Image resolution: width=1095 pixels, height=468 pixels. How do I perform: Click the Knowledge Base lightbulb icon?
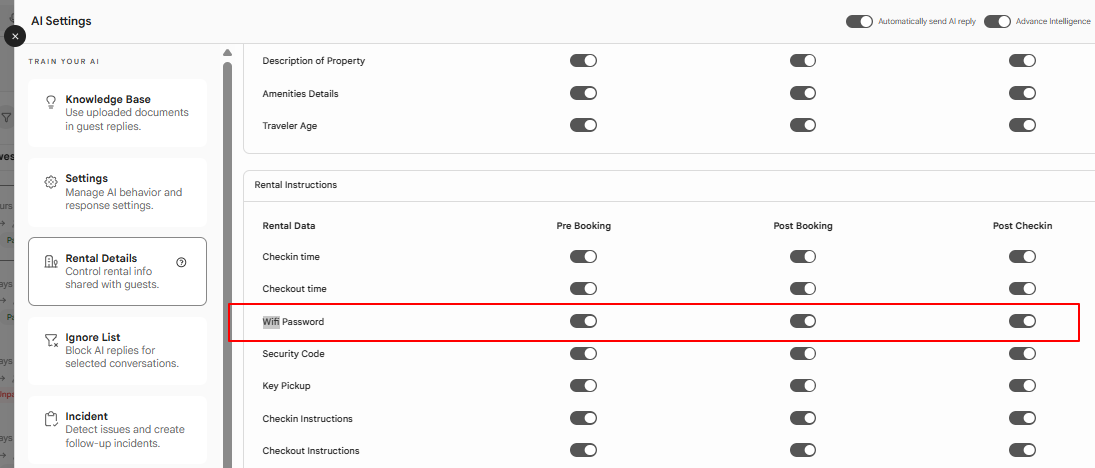pos(50,103)
